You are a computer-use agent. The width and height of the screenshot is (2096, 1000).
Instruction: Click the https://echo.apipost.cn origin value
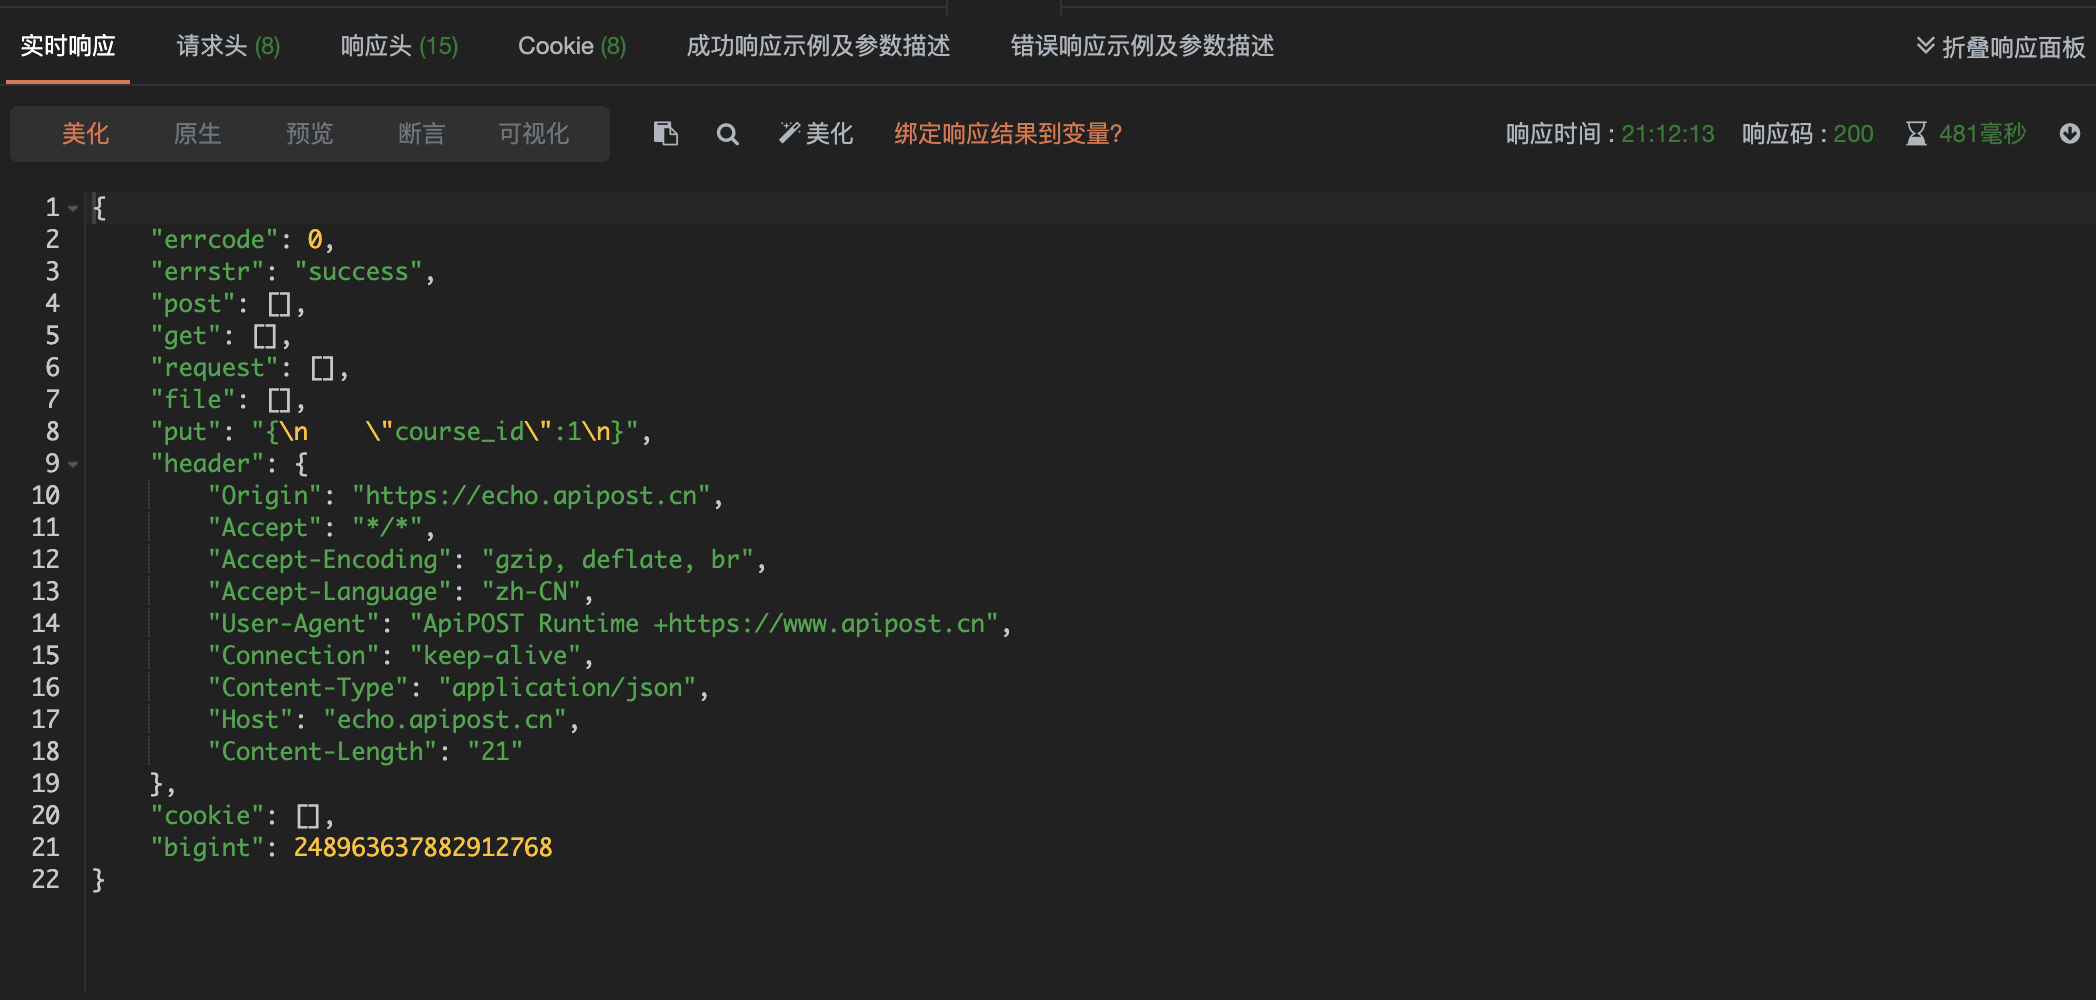point(531,496)
